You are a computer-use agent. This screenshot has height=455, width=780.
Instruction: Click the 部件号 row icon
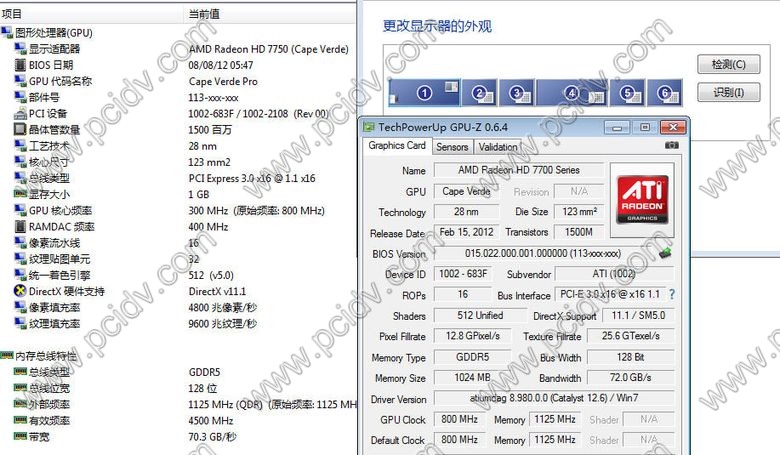coord(20,97)
